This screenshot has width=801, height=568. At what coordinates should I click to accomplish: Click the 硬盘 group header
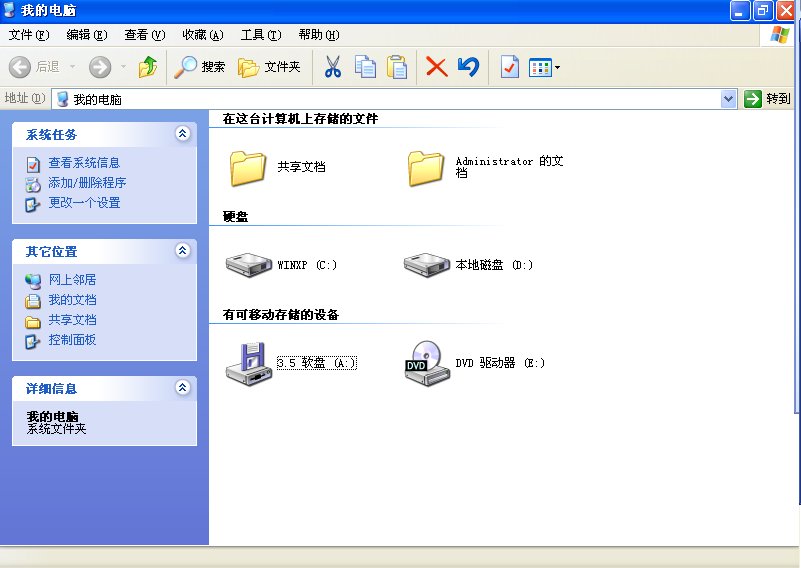coord(235,217)
